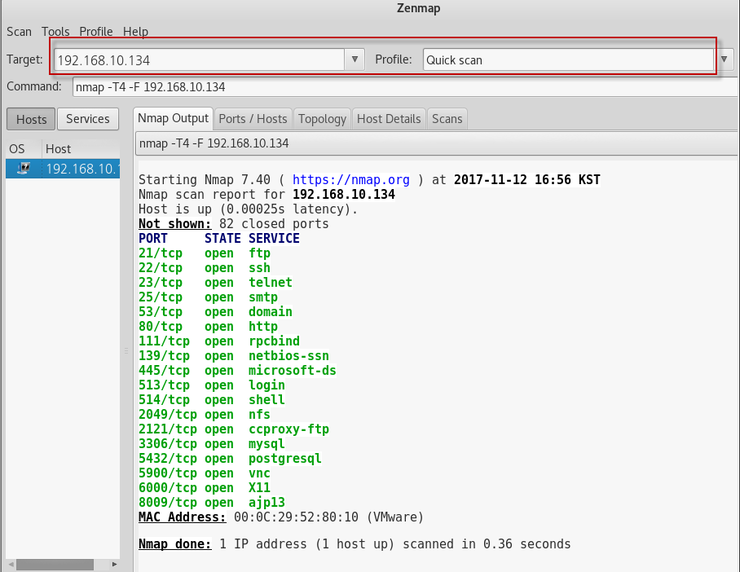740x572 pixels.
Task: Click the 80/tcp open http line
Action: pos(208,327)
